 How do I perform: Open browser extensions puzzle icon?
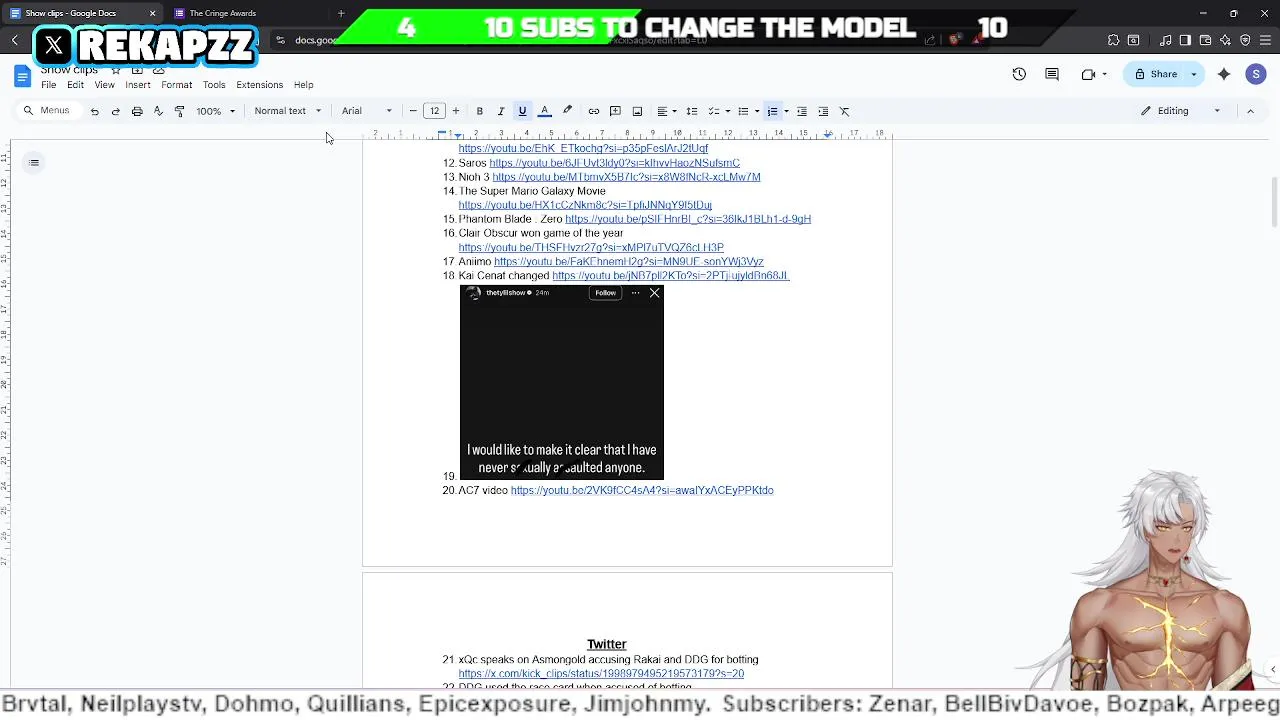click(x=1113, y=40)
